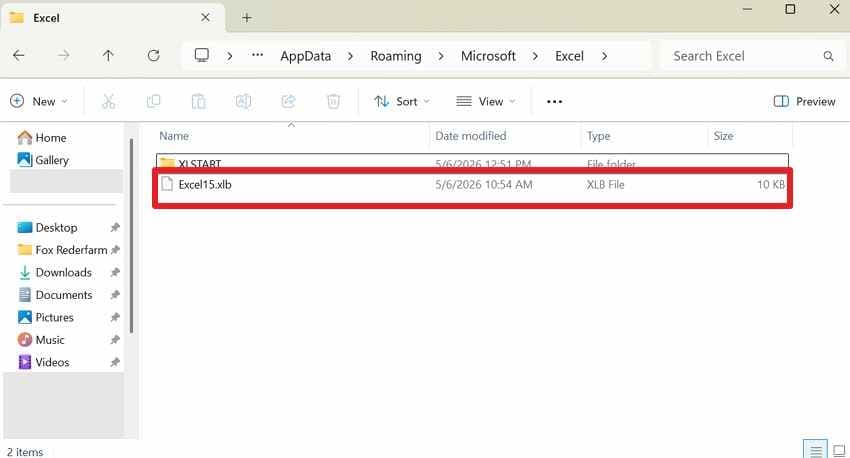Screen dimensions: 850x458
Task: Add a new File Explorer tab
Action: [x=247, y=18]
